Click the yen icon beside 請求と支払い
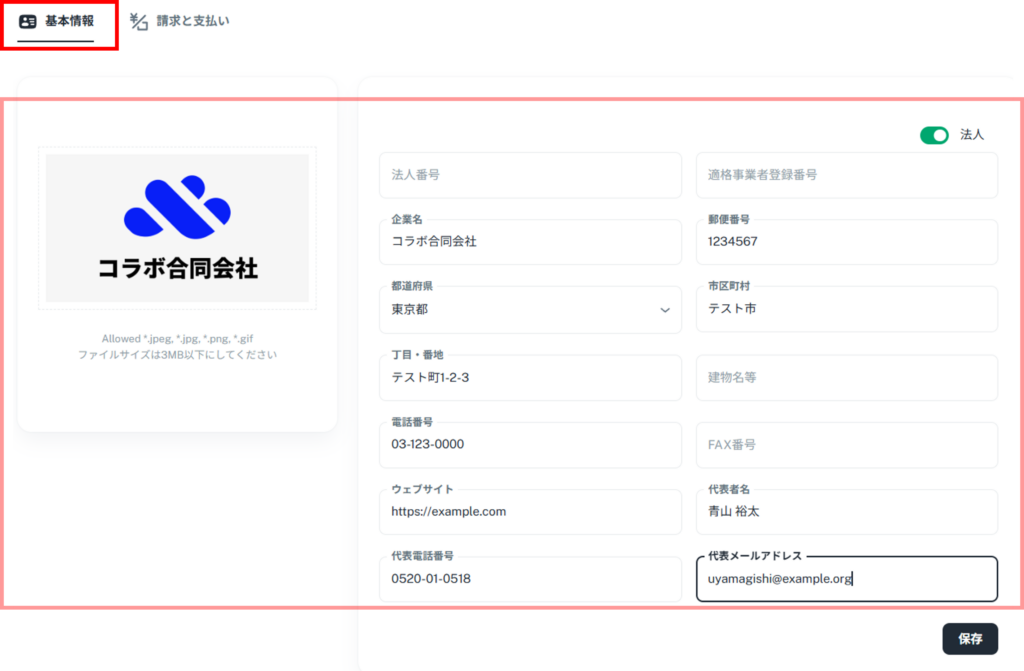1024x671 pixels. [x=139, y=21]
